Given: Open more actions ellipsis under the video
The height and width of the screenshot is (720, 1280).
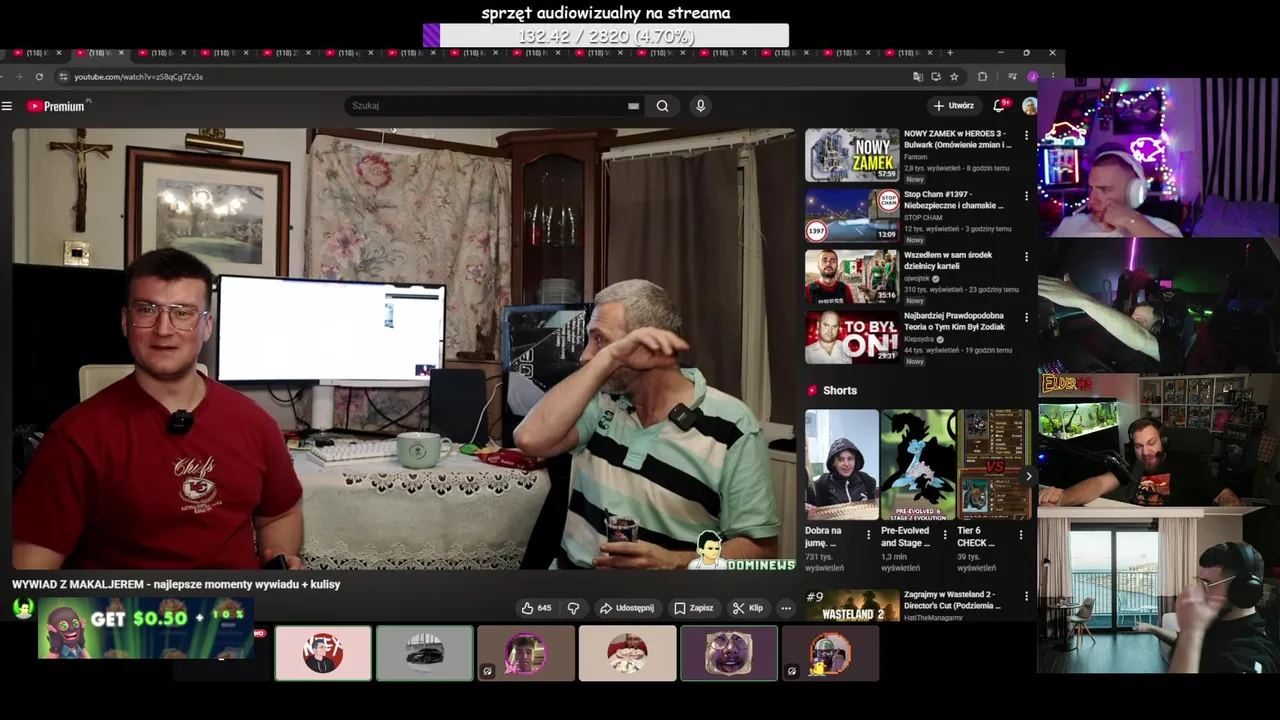Looking at the screenshot, I should (x=785, y=608).
